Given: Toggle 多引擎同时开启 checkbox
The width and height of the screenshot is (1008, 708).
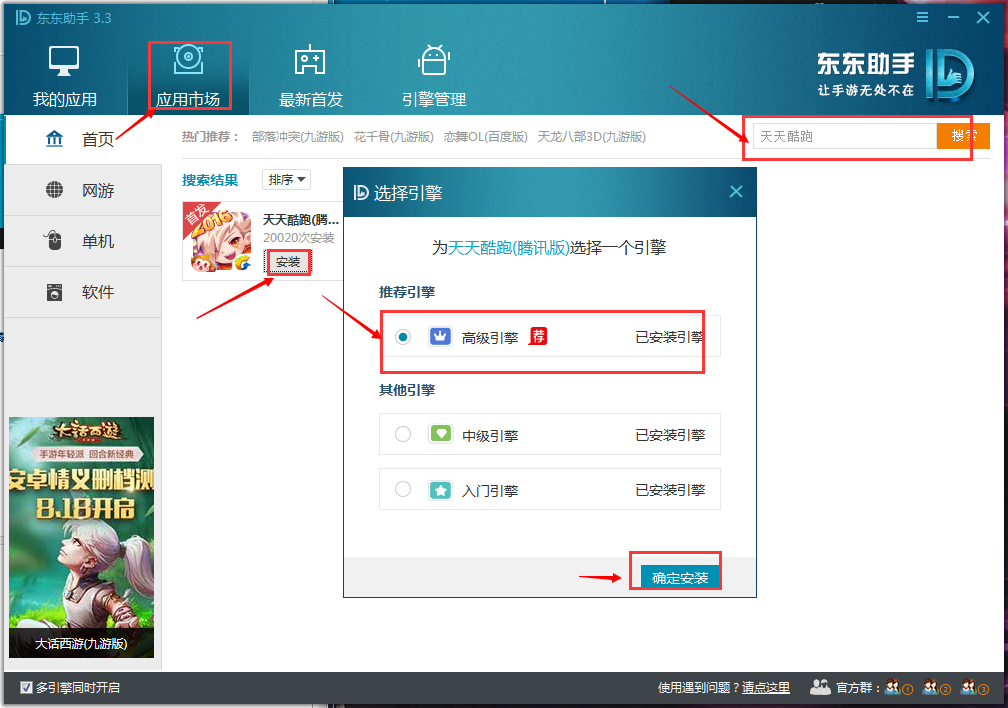Looking at the screenshot, I should coord(26,687).
